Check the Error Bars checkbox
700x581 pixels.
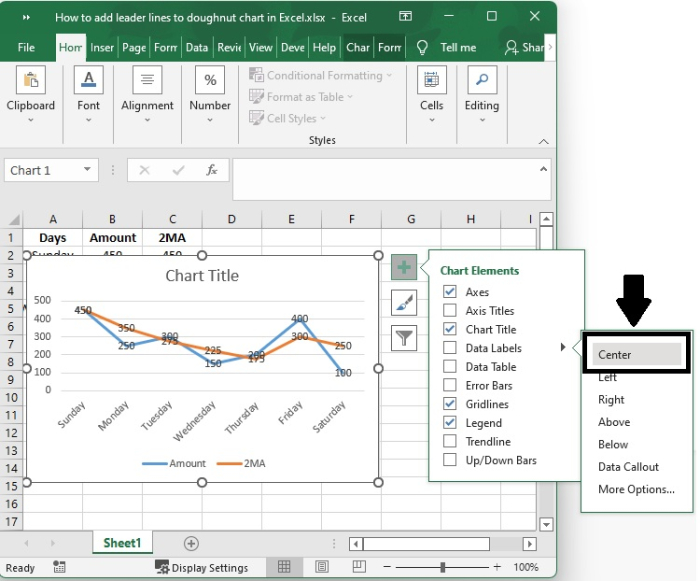[450, 385]
